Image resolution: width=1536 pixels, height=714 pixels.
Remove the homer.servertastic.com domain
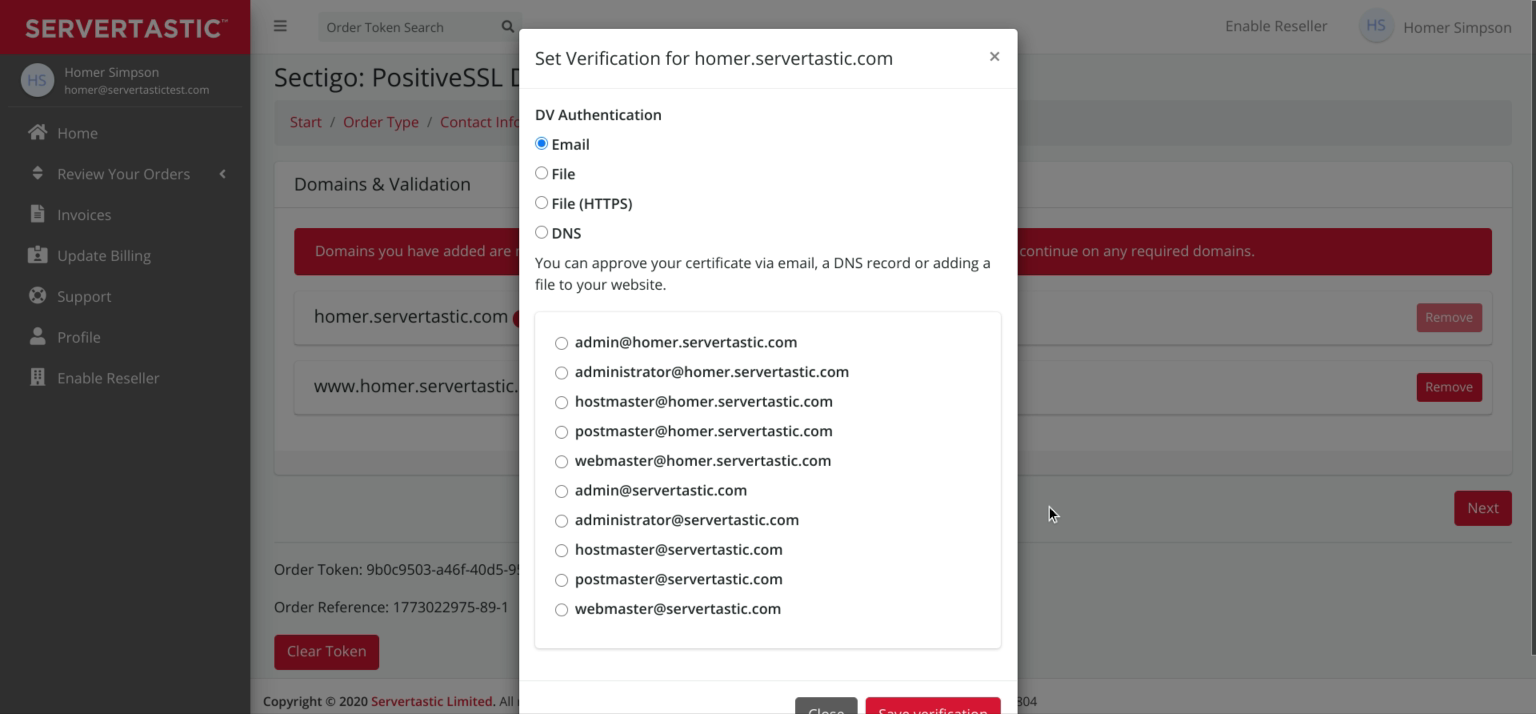tap(1449, 317)
